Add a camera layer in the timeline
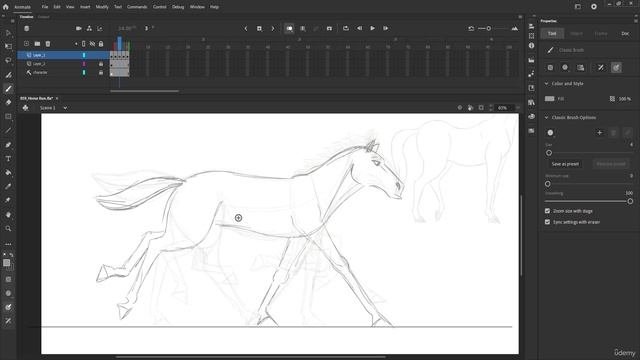Screen dimensions: 640x360 click(x=79, y=29)
